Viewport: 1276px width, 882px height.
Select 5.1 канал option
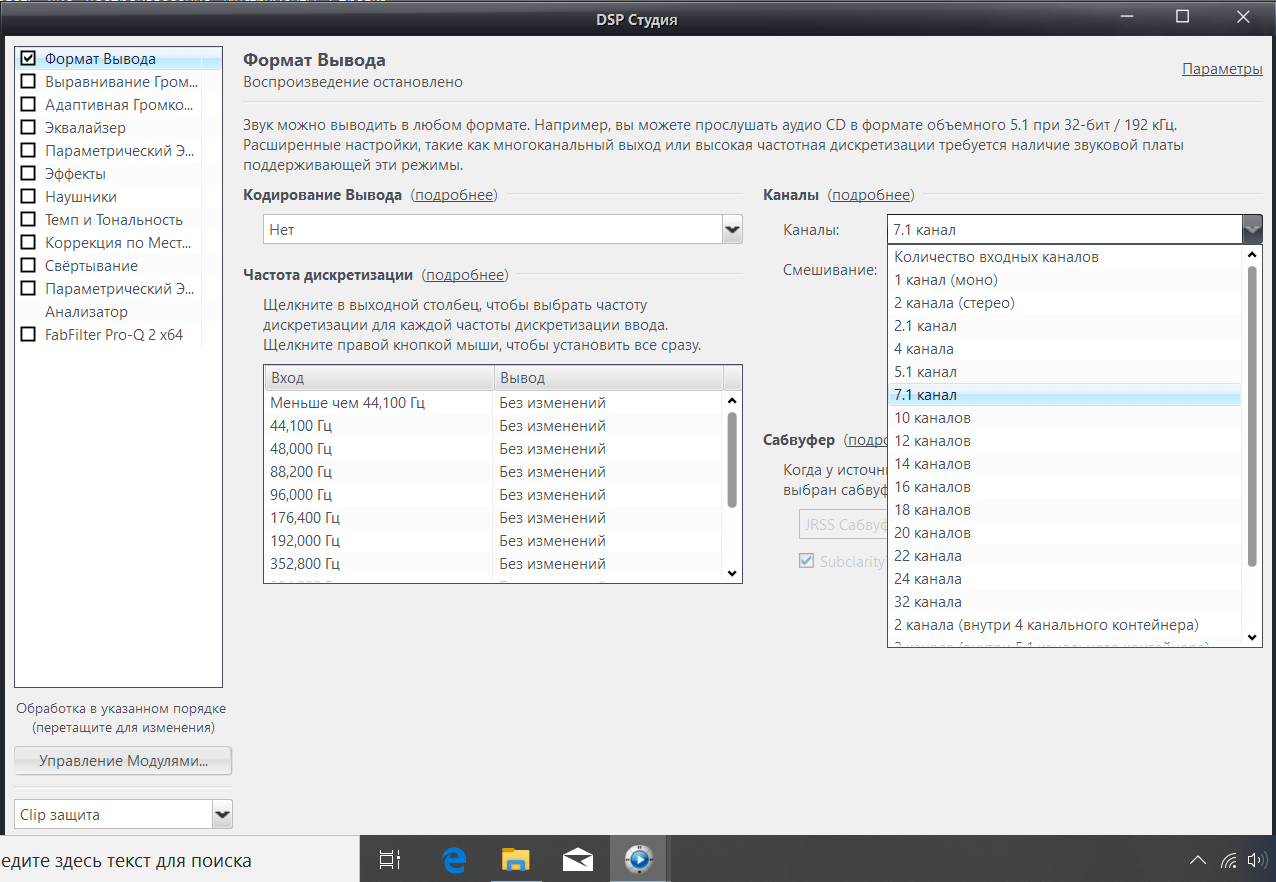pos(1064,372)
